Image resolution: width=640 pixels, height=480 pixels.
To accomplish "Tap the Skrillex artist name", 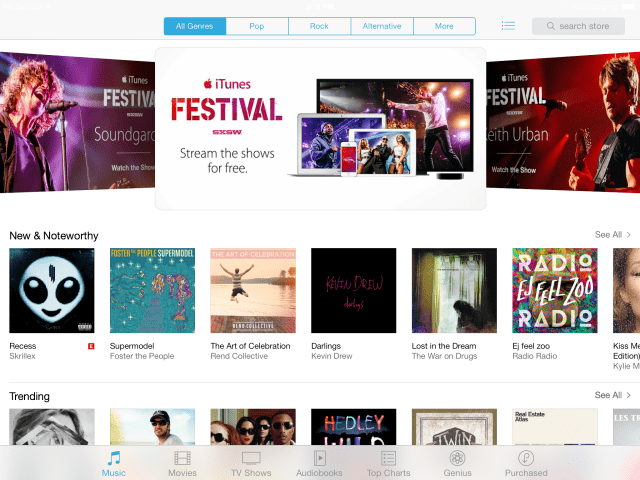I will (22, 356).
